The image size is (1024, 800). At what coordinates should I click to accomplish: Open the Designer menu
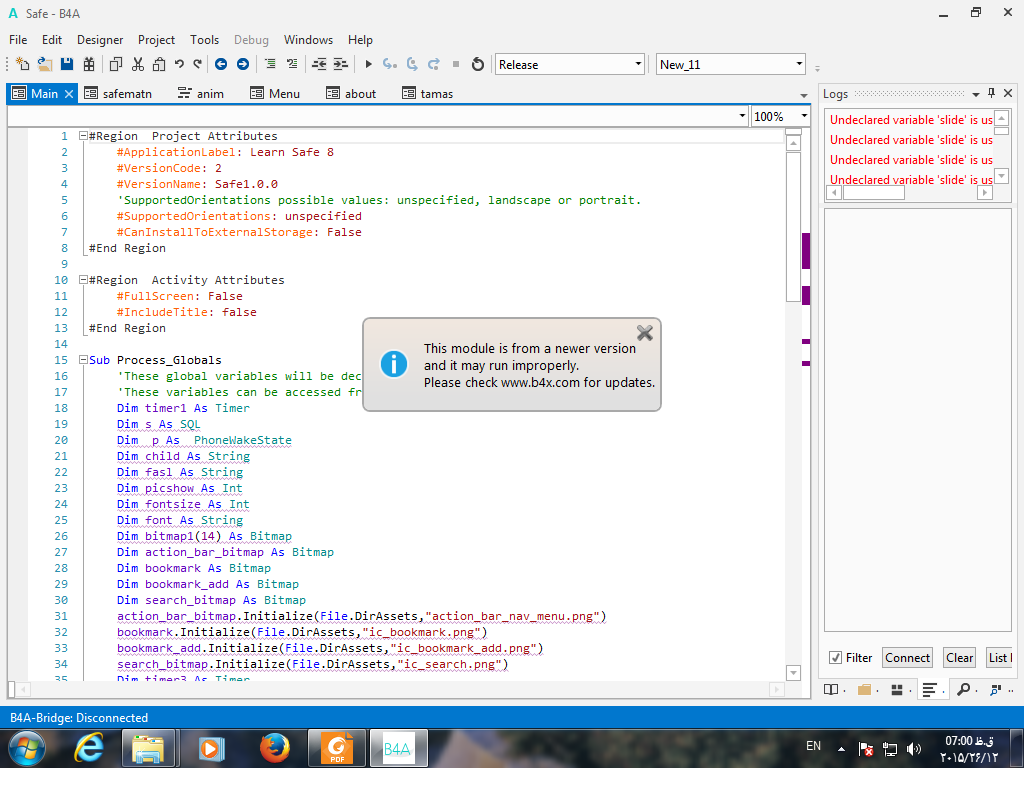[100, 40]
